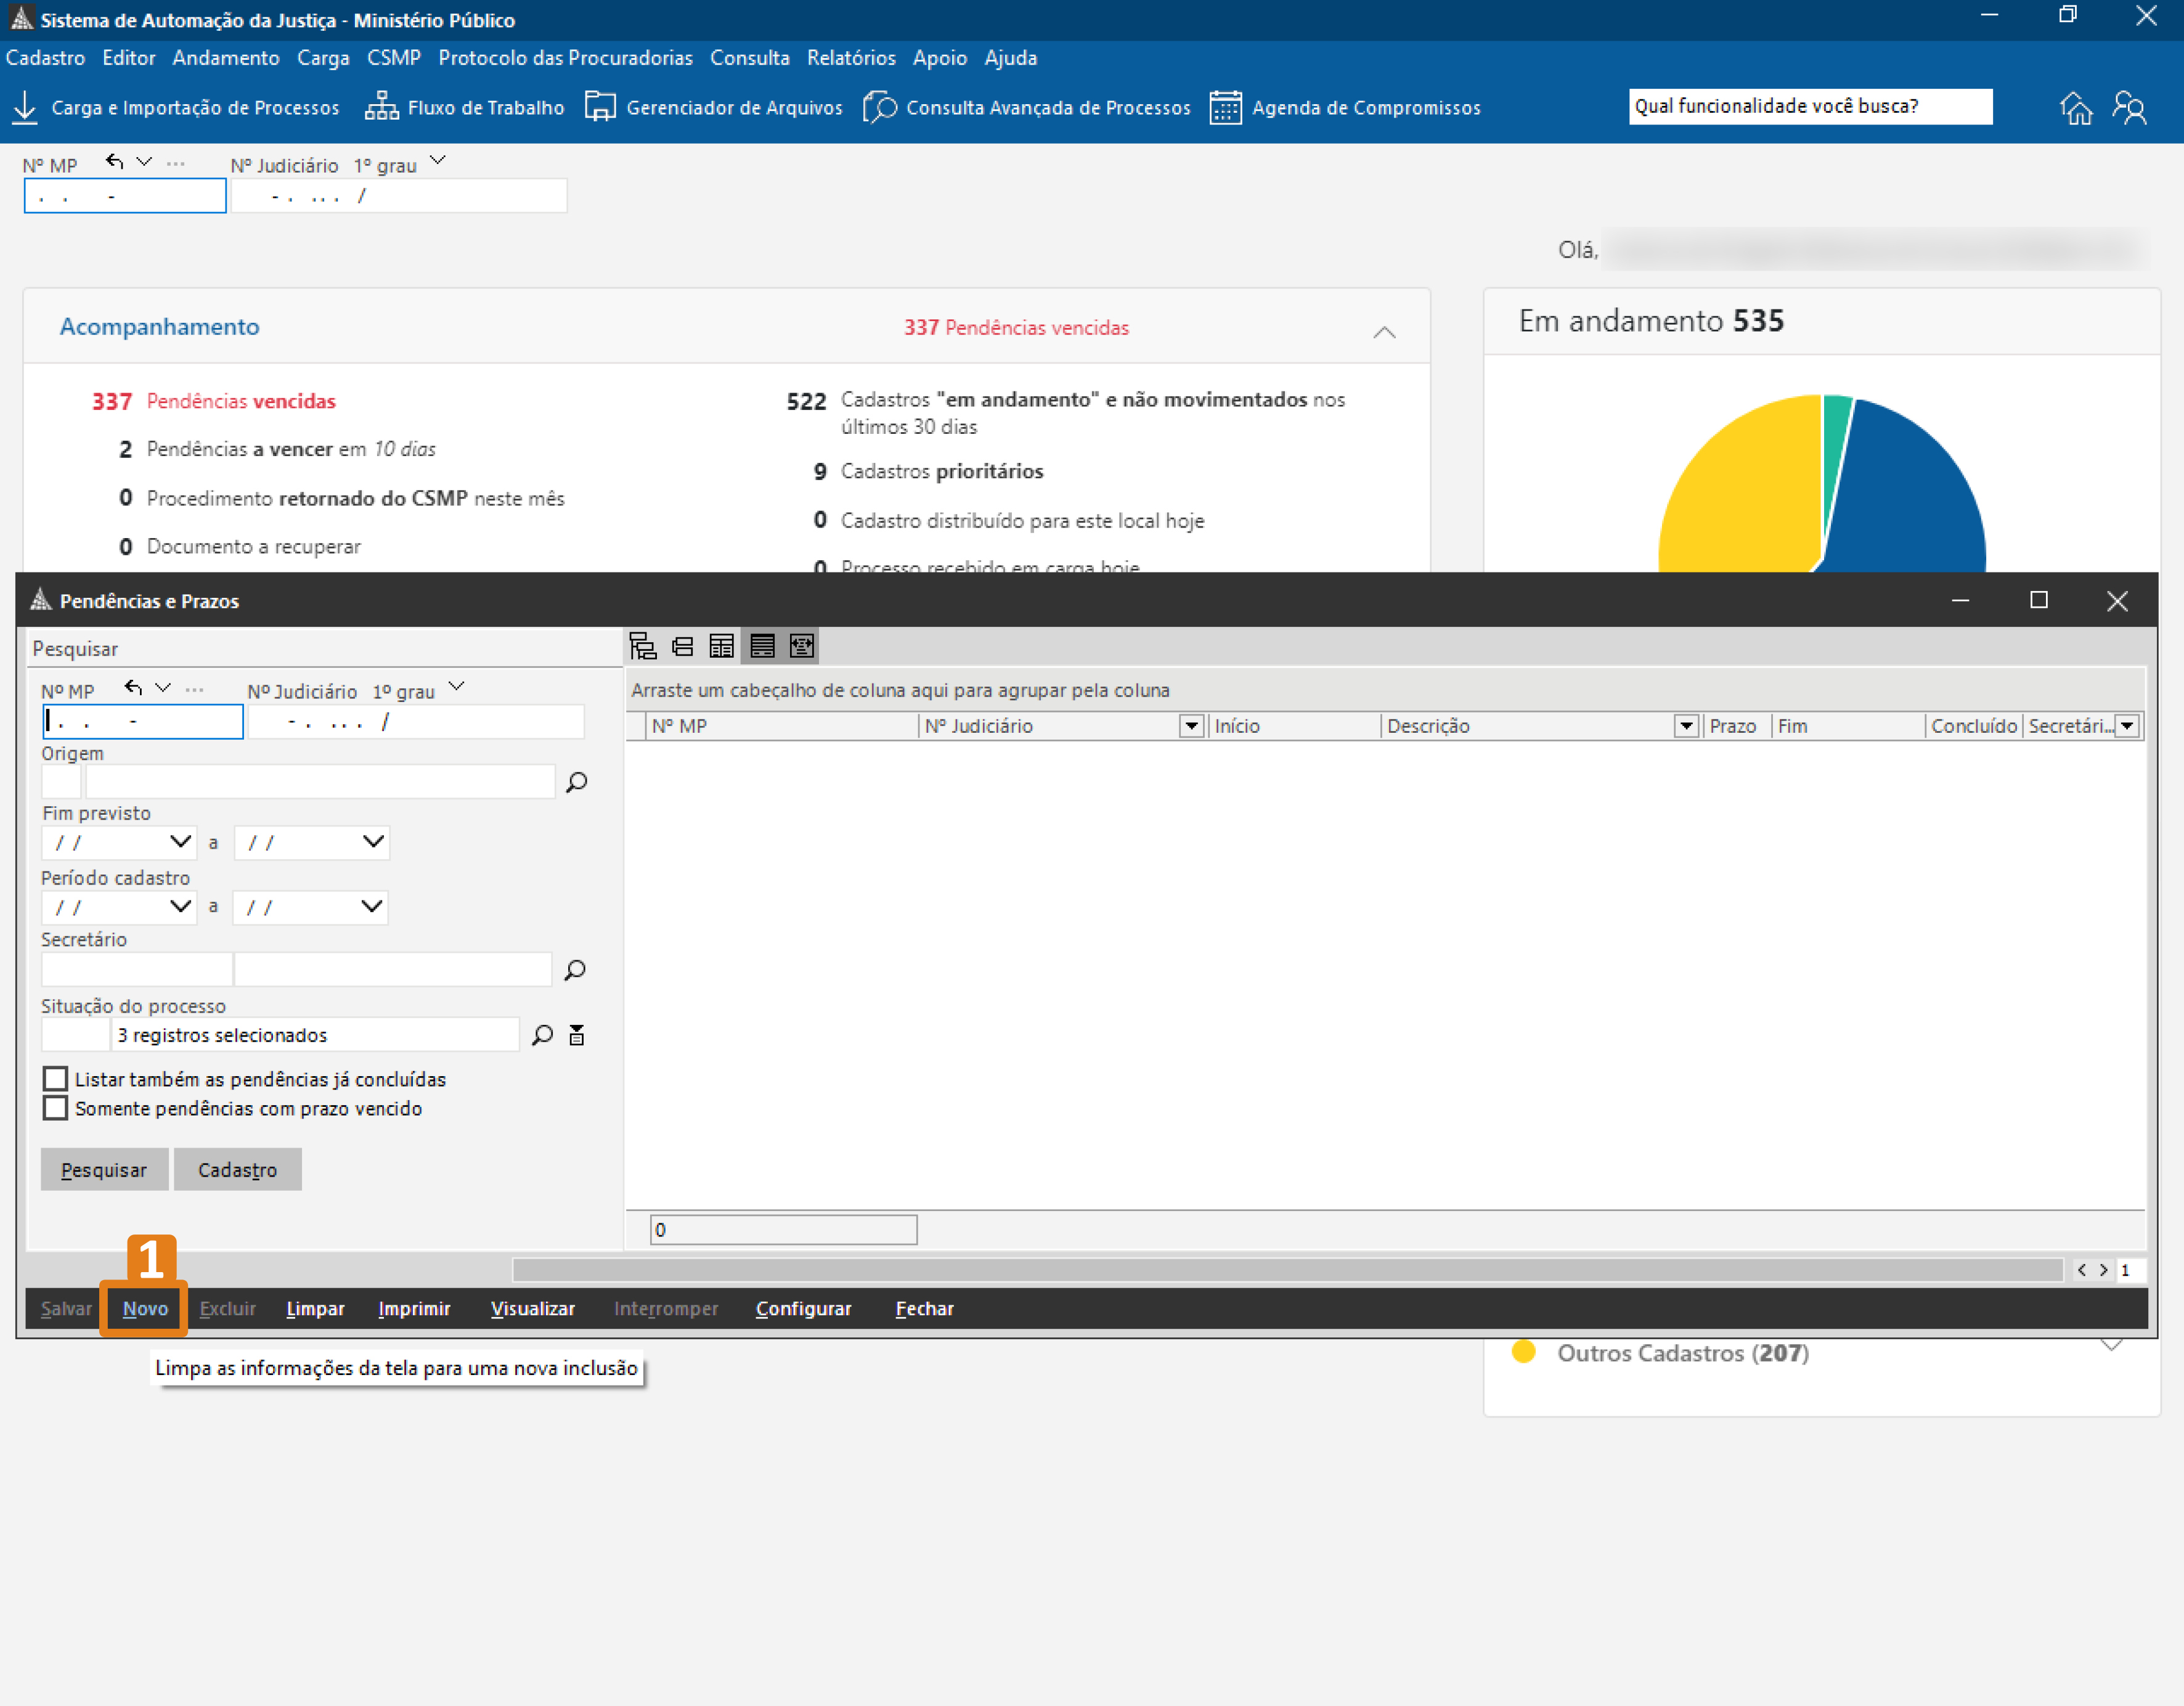Click the home icon in top bar

pyautogui.click(x=2076, y=107)
